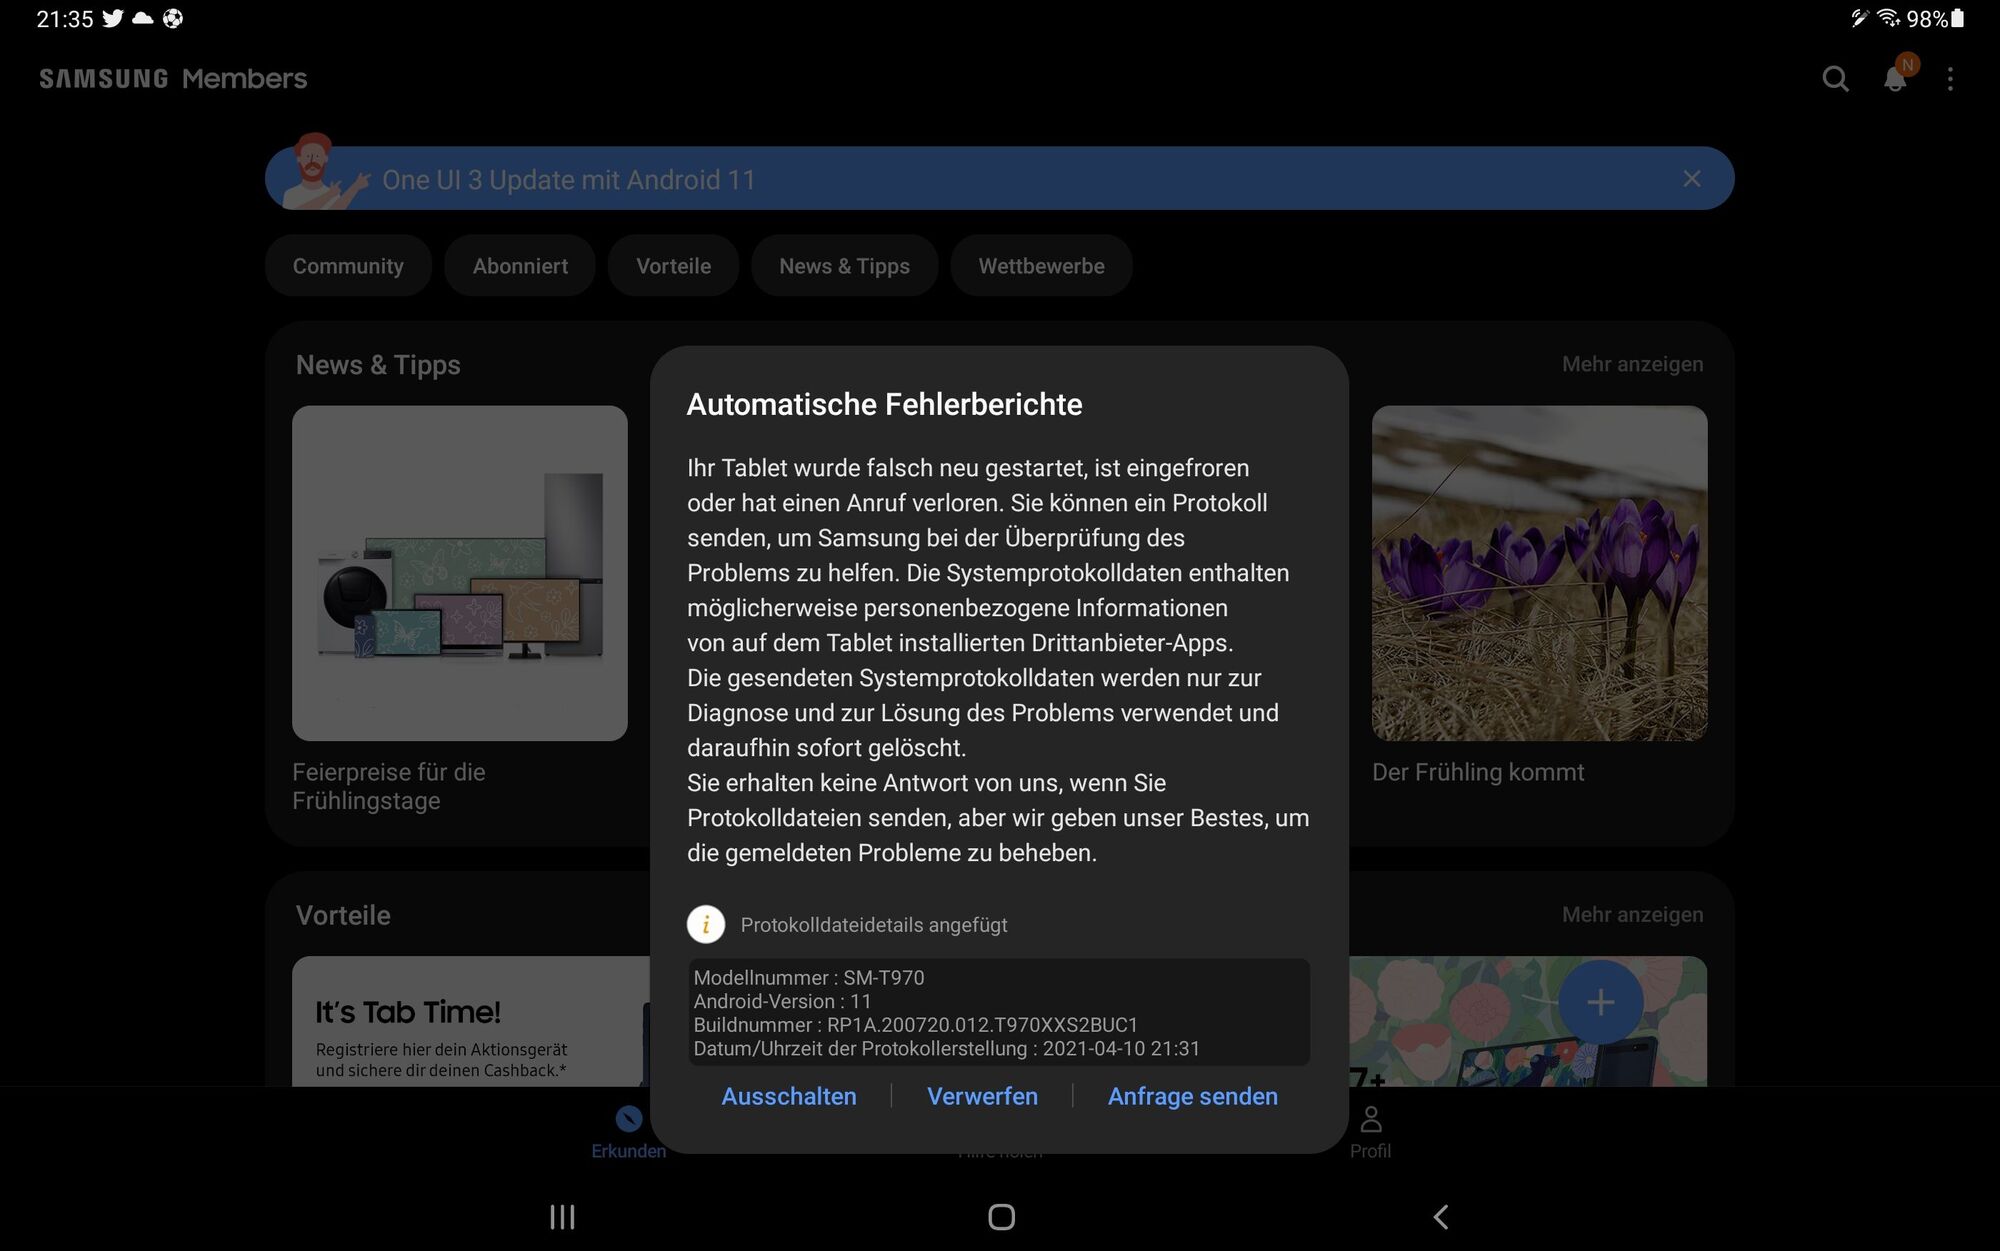2000x1251 pixels.
Task: Select the Vorteile tab chip
Action: 673,266
